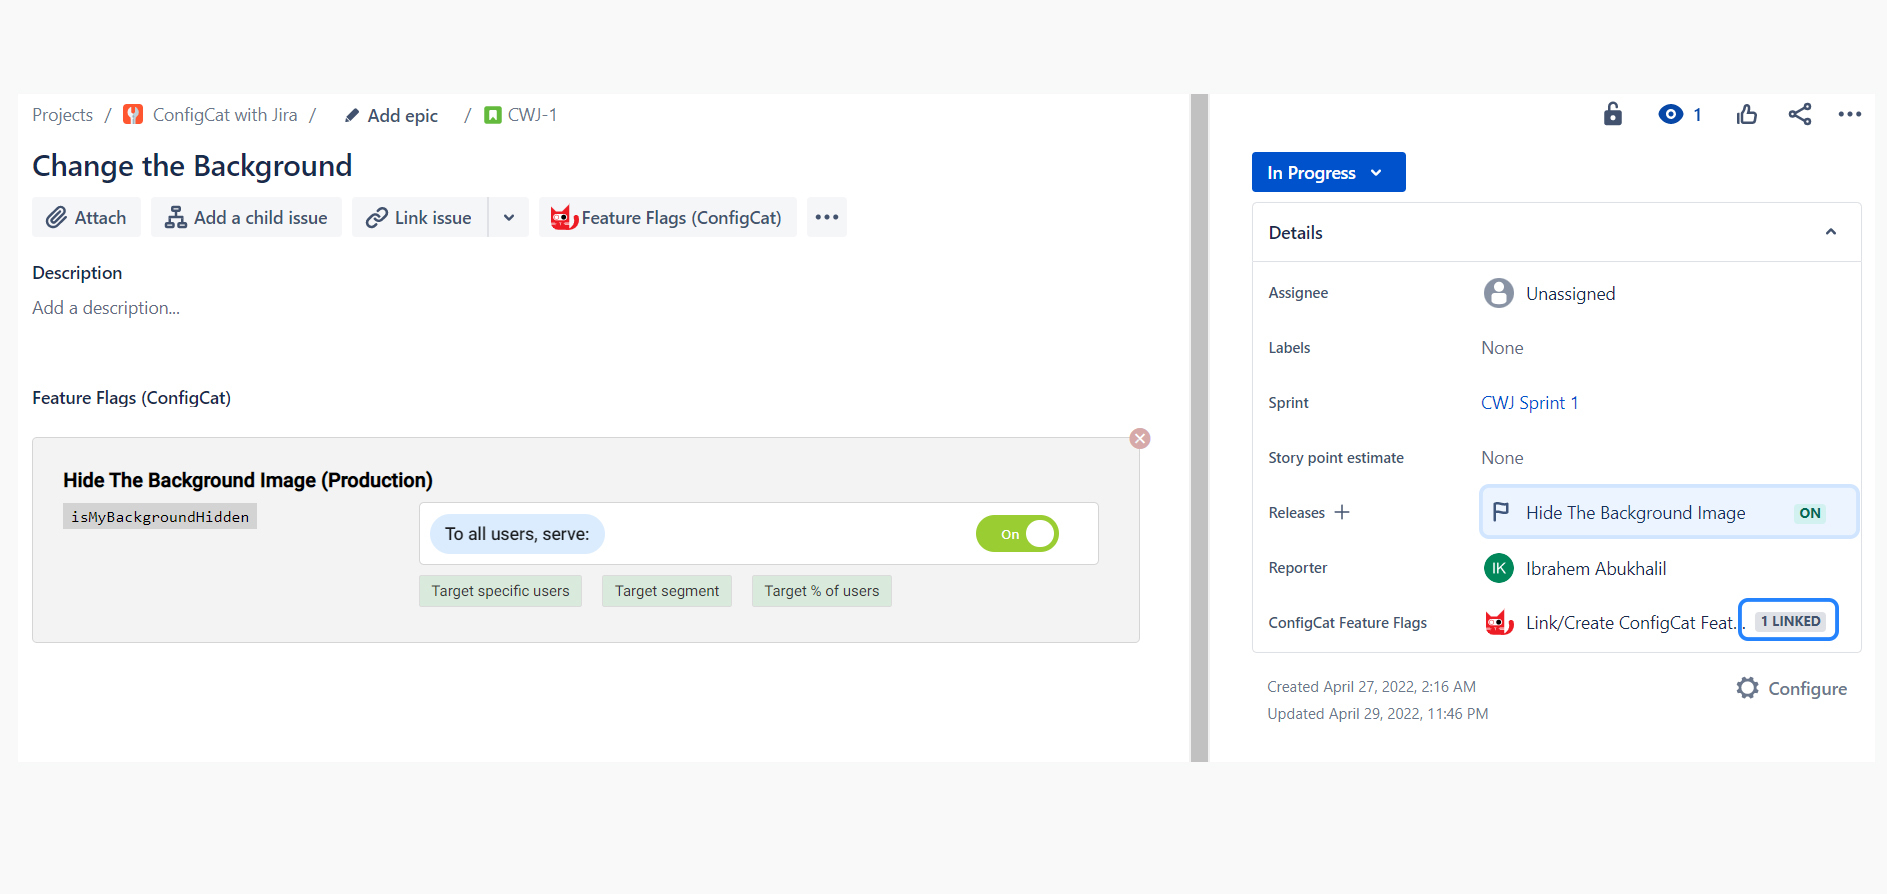Toggle the watch eye icon
This screenshot has height=894, width=1887.
click(x=1670, y=114)
